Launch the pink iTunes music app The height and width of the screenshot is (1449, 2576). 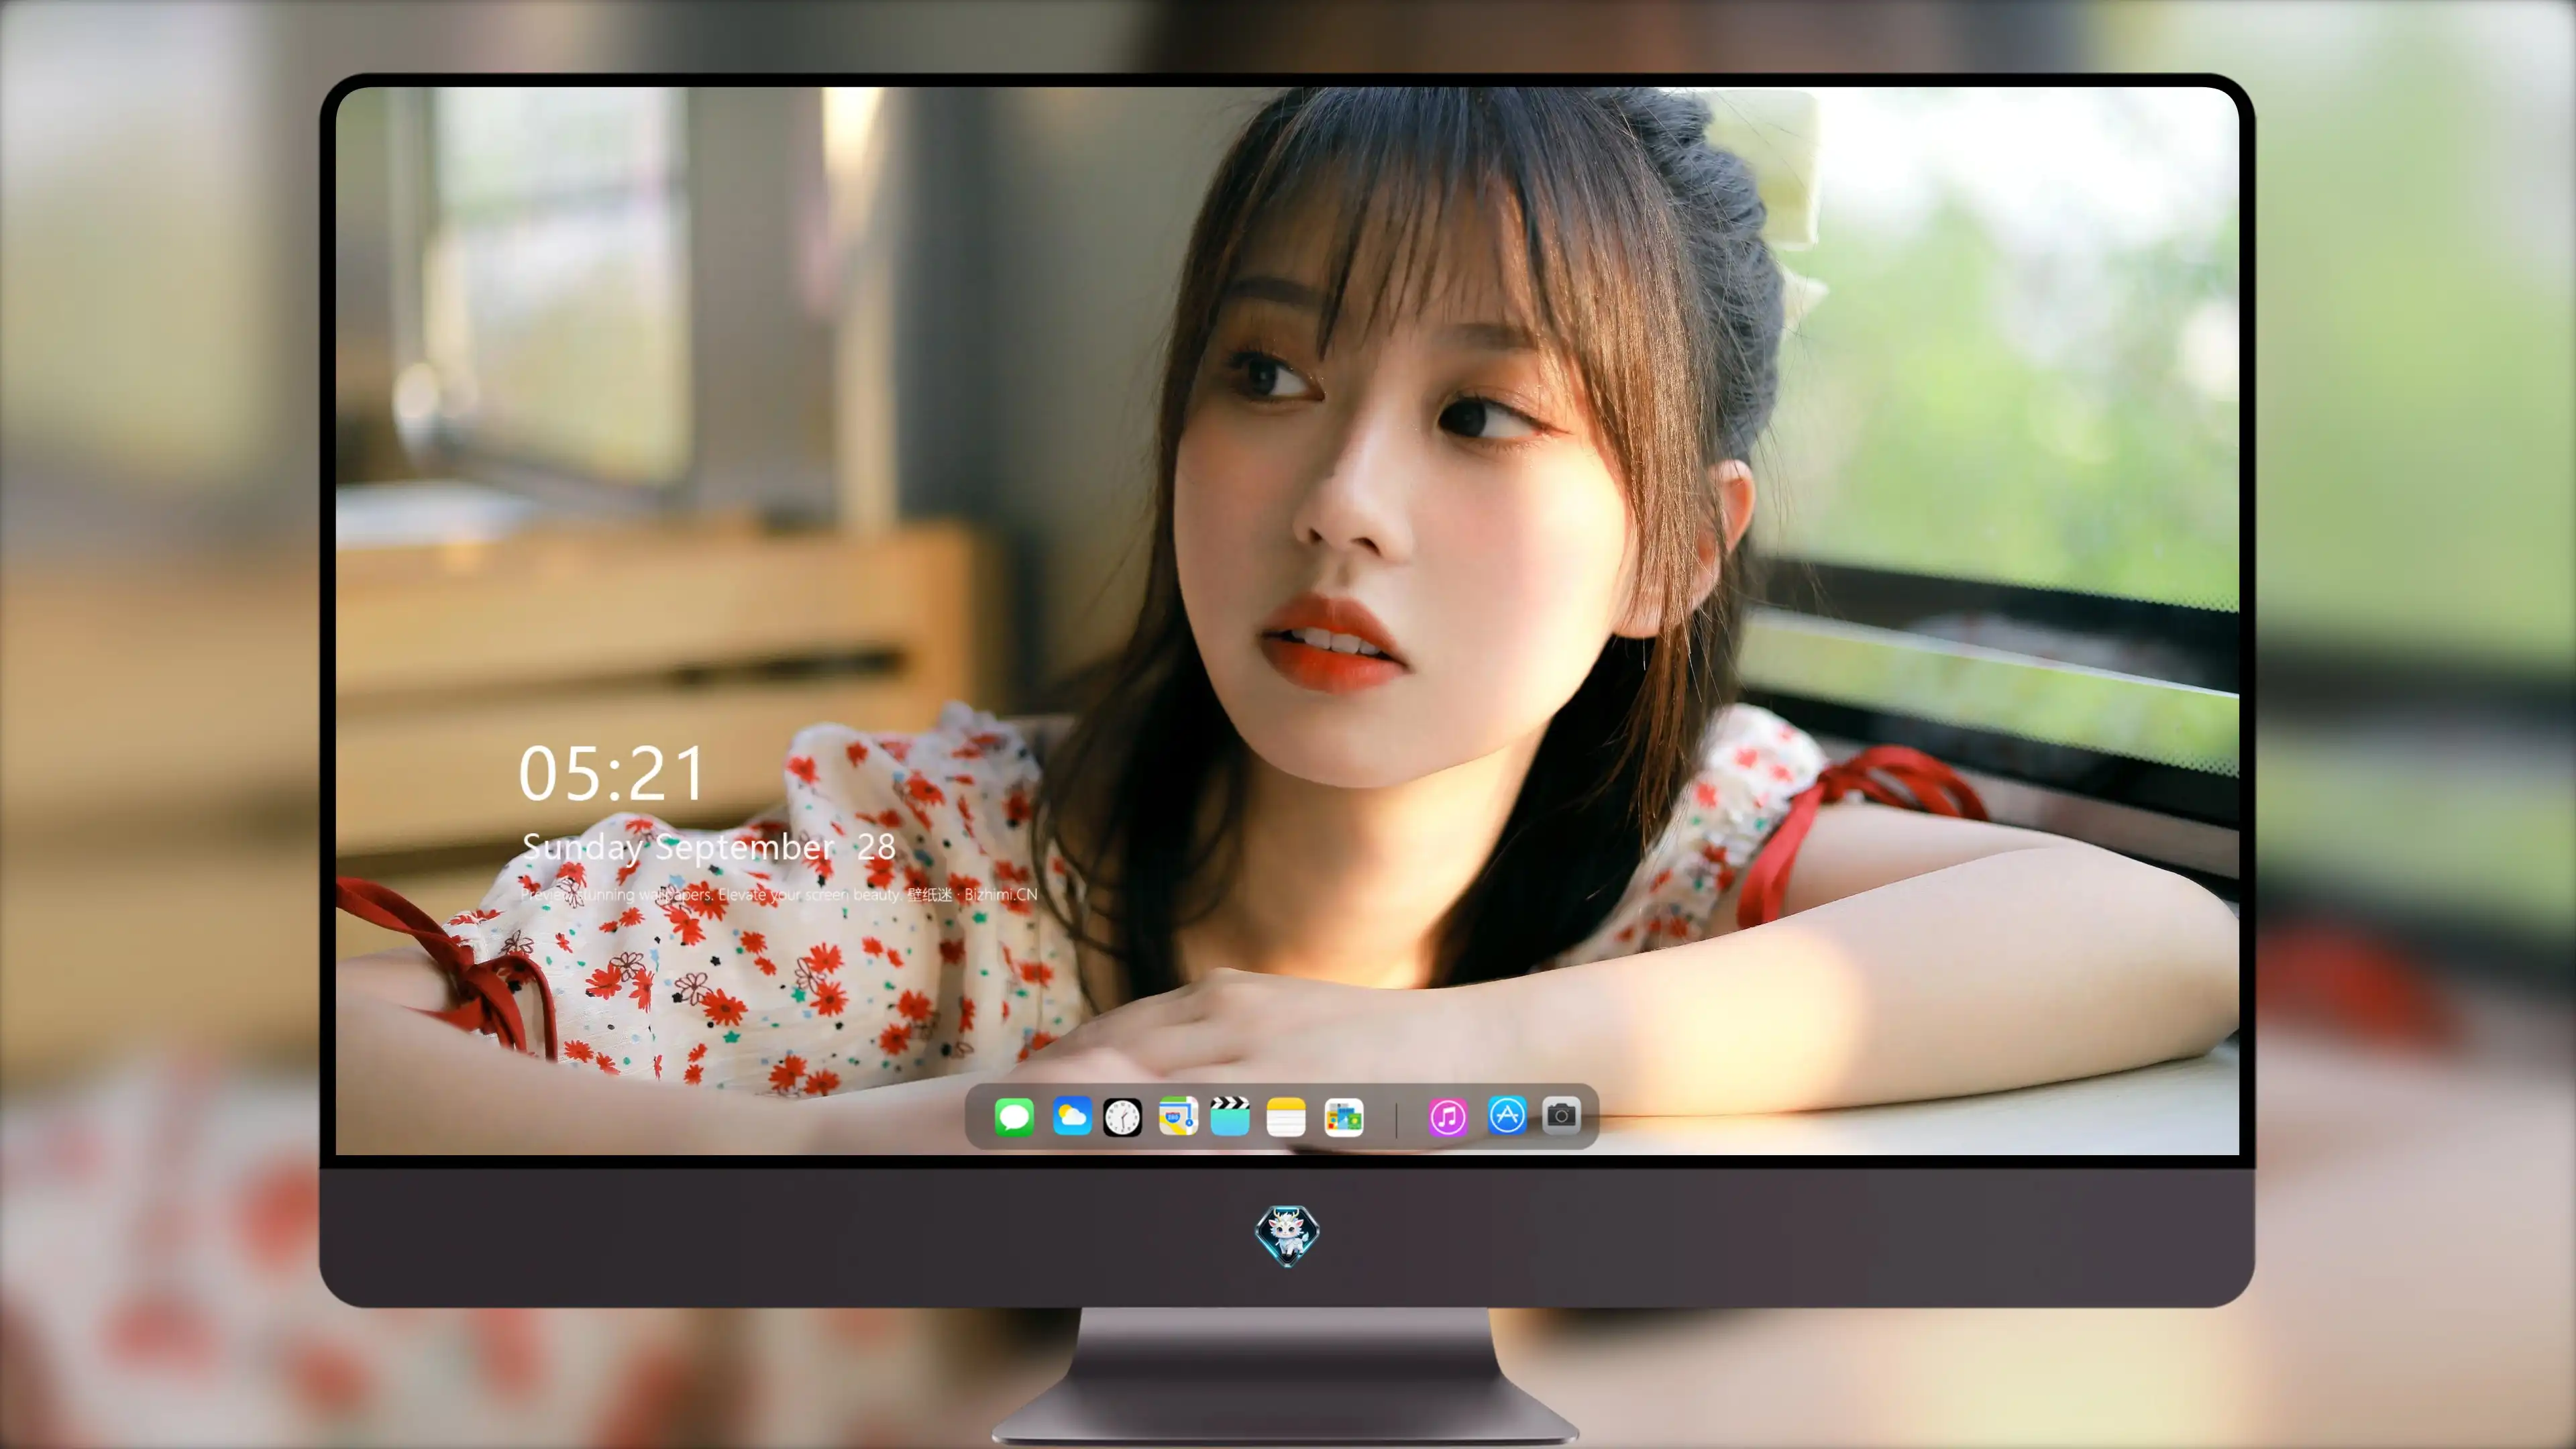[1448, 1117]
